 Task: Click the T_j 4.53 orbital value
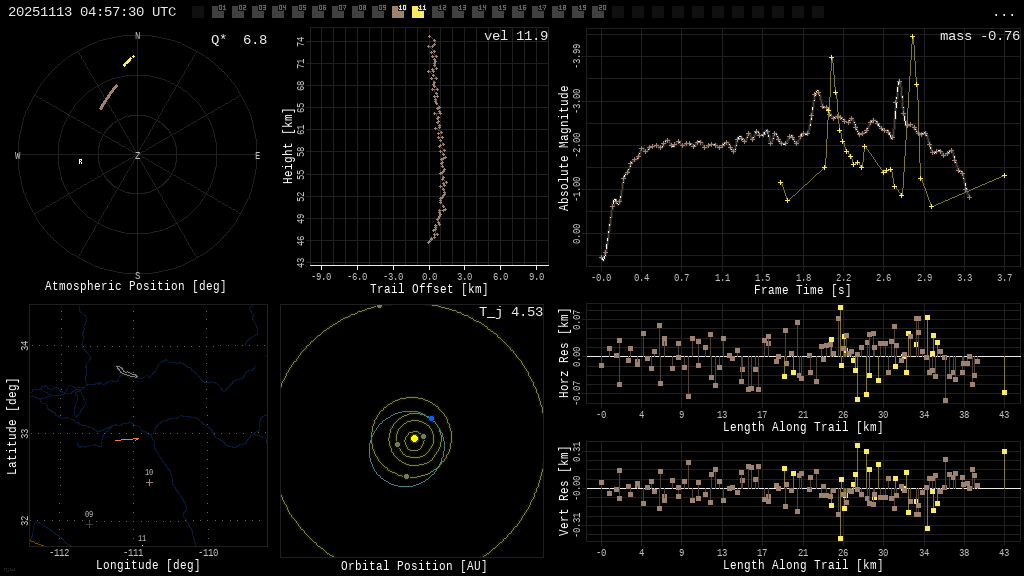tap(510, 312)
